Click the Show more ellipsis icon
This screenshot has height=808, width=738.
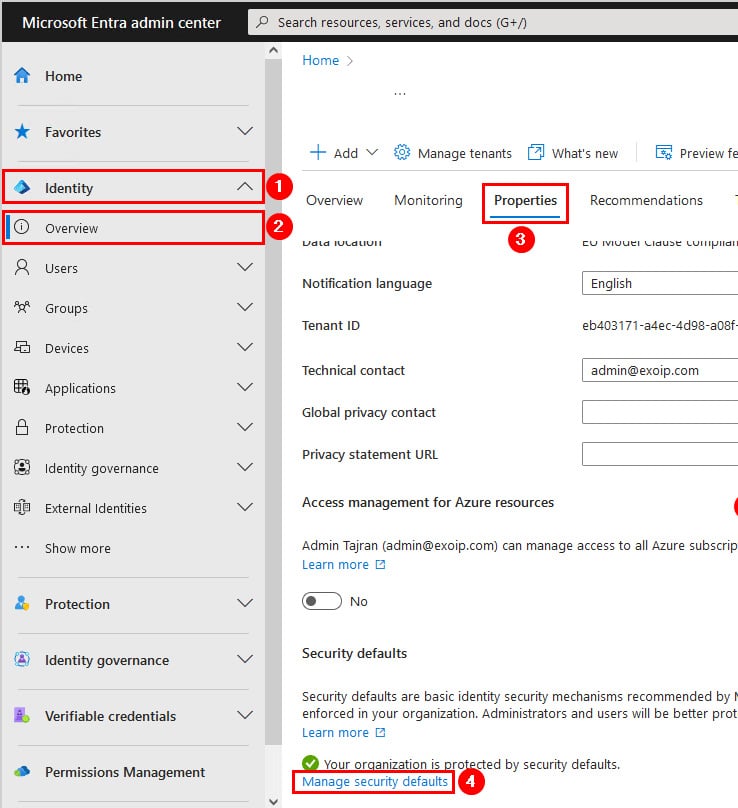(x=22, y=547)
